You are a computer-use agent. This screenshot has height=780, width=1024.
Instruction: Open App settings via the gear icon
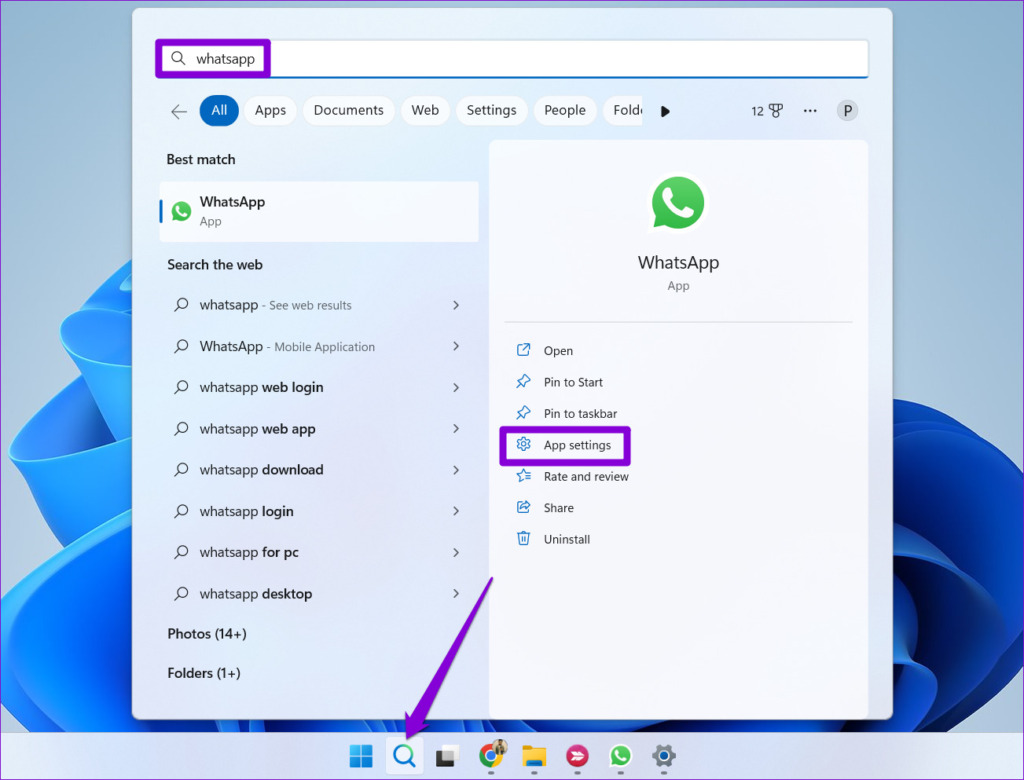(x=524, y=445)
